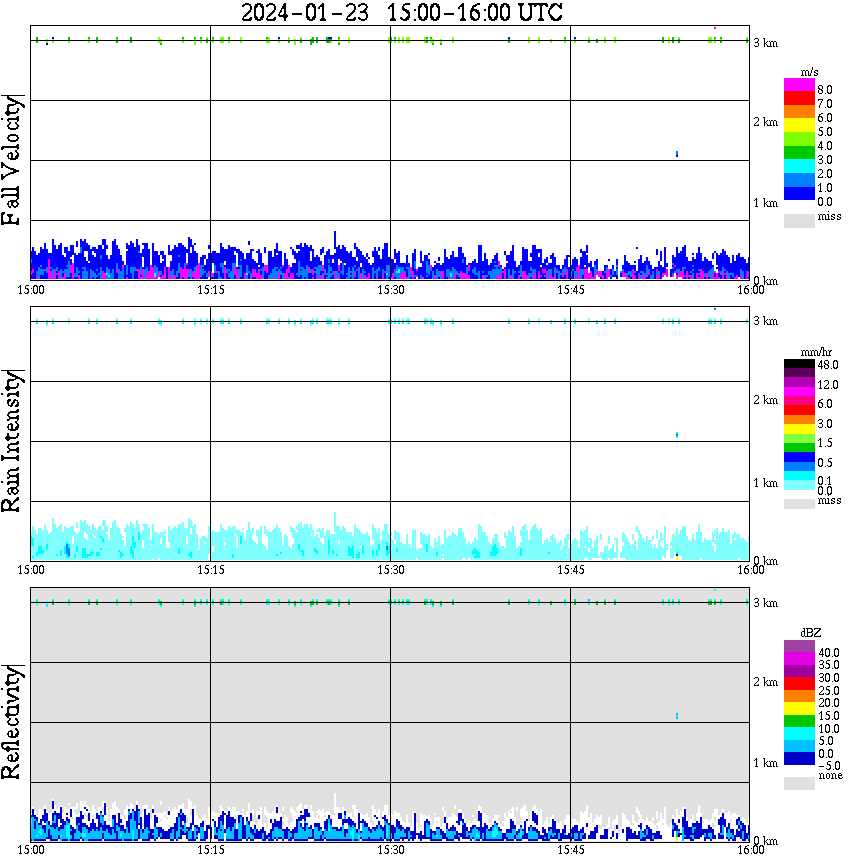Screen dimensions: 850x868
Task: Pick the red swatch in the dBZ legend
Action: tap(799, 683)
